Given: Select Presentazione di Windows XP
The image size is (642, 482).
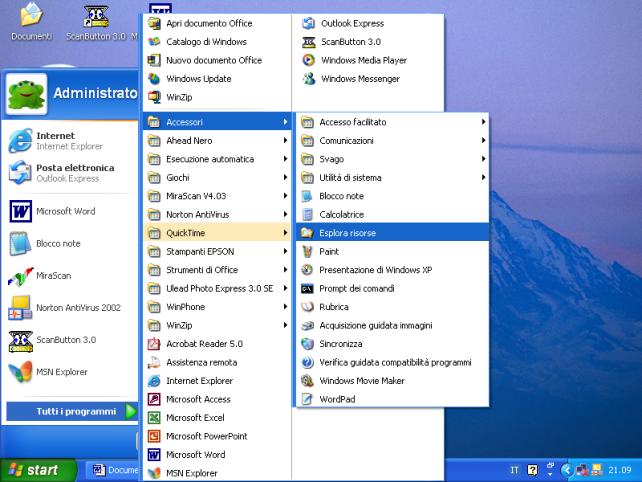Looking at the screenshot, I should [392, 270].
